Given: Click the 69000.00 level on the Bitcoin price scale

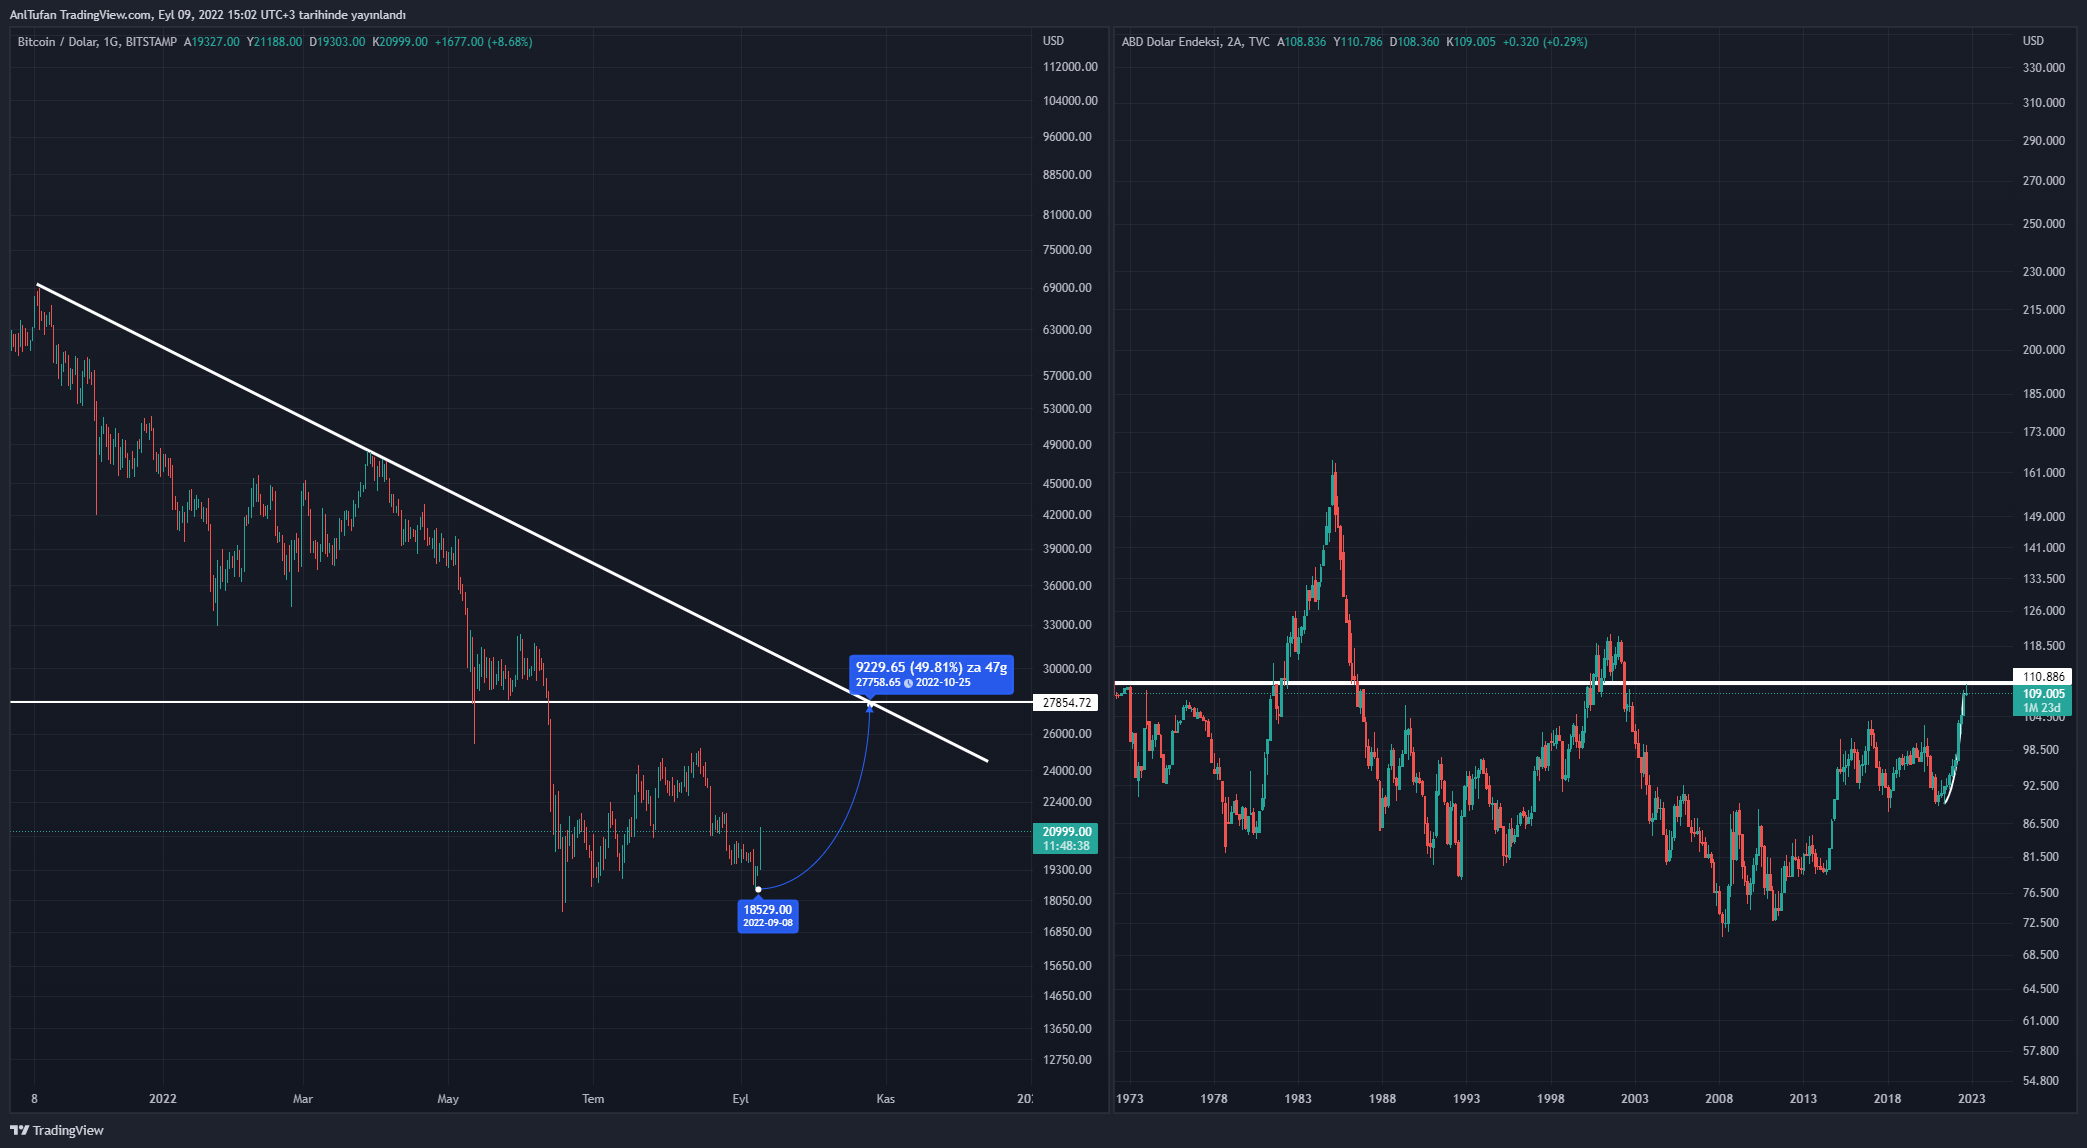Looking at the screenshot, I should 1067,288.
